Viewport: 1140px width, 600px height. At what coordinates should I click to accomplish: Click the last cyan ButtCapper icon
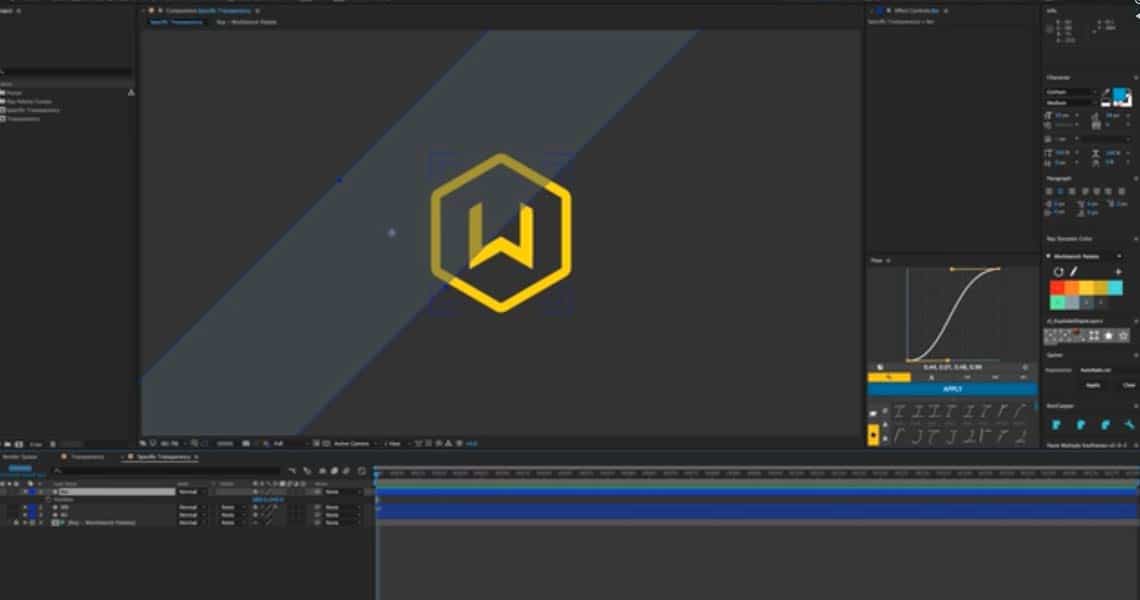click(1129, 425)
